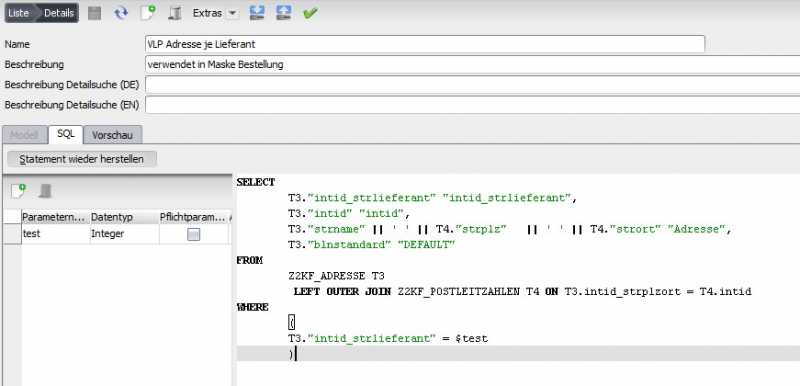Click the save disk icon in toolbar
The image size is (800, 386).
coord(94,13)
